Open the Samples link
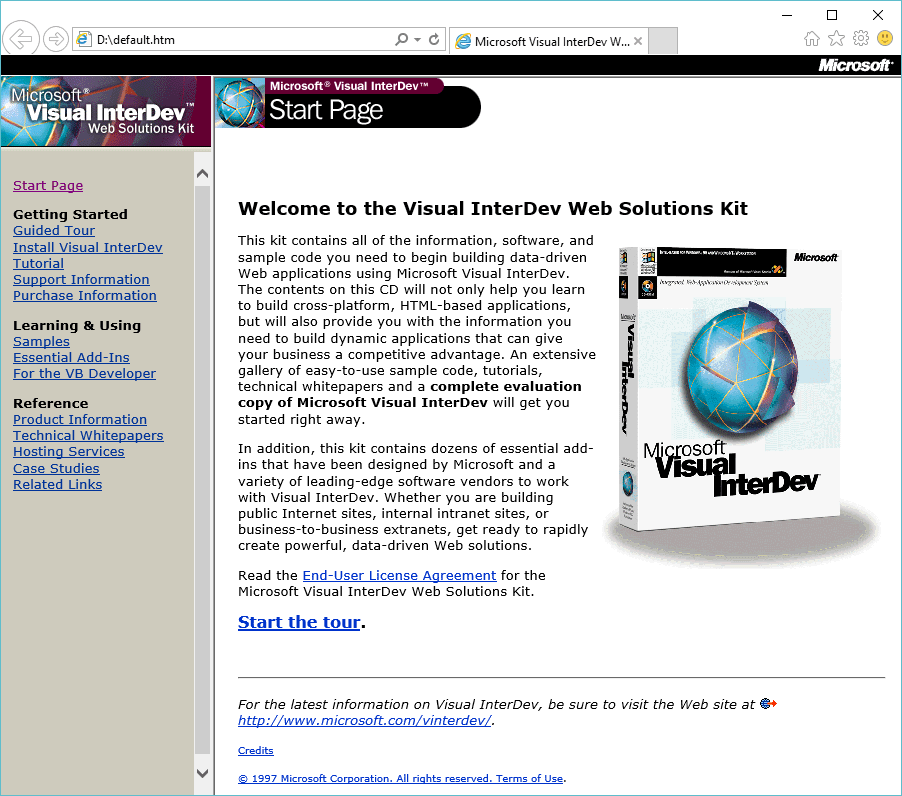The image size is (902, 796). (x=41, y=342)
